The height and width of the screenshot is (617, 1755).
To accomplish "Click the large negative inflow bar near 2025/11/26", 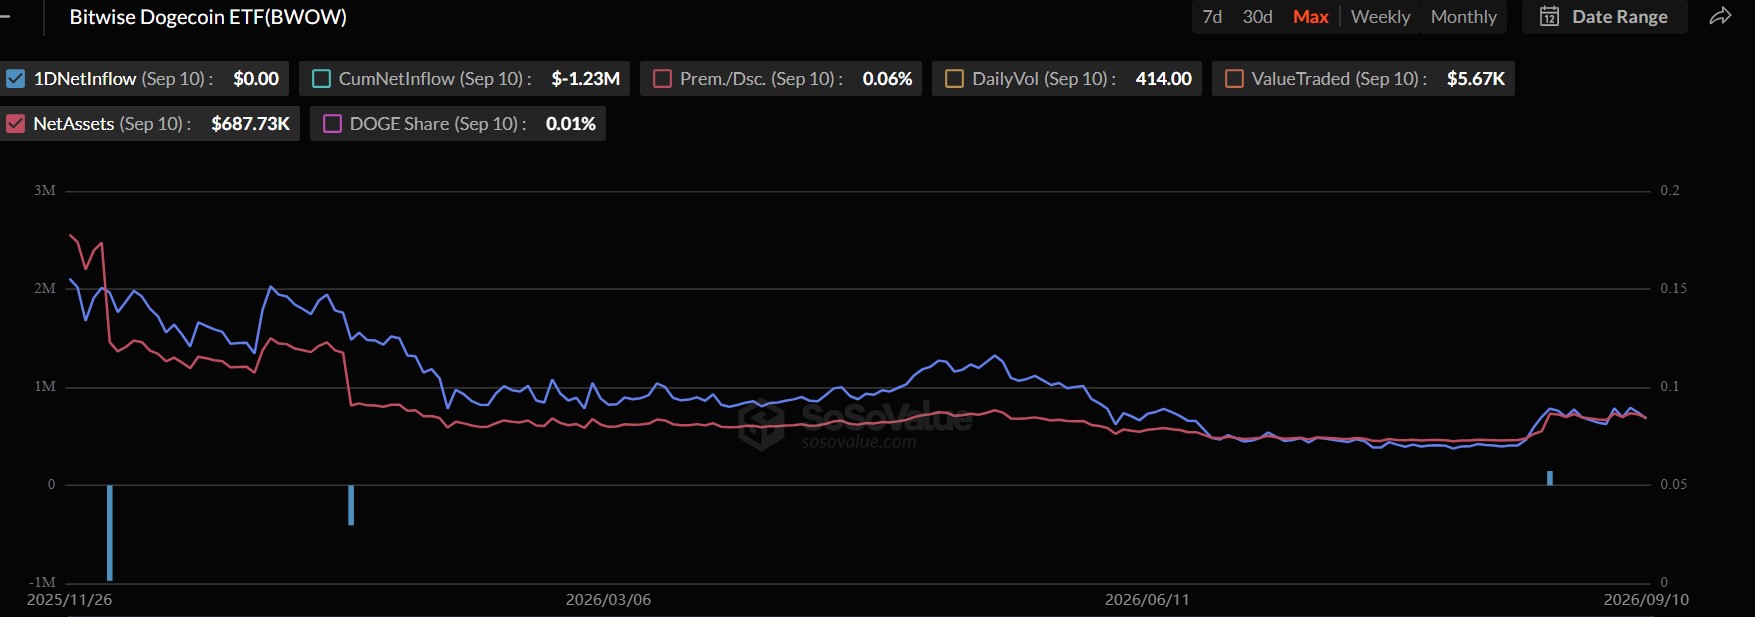I will pos(110,532).
